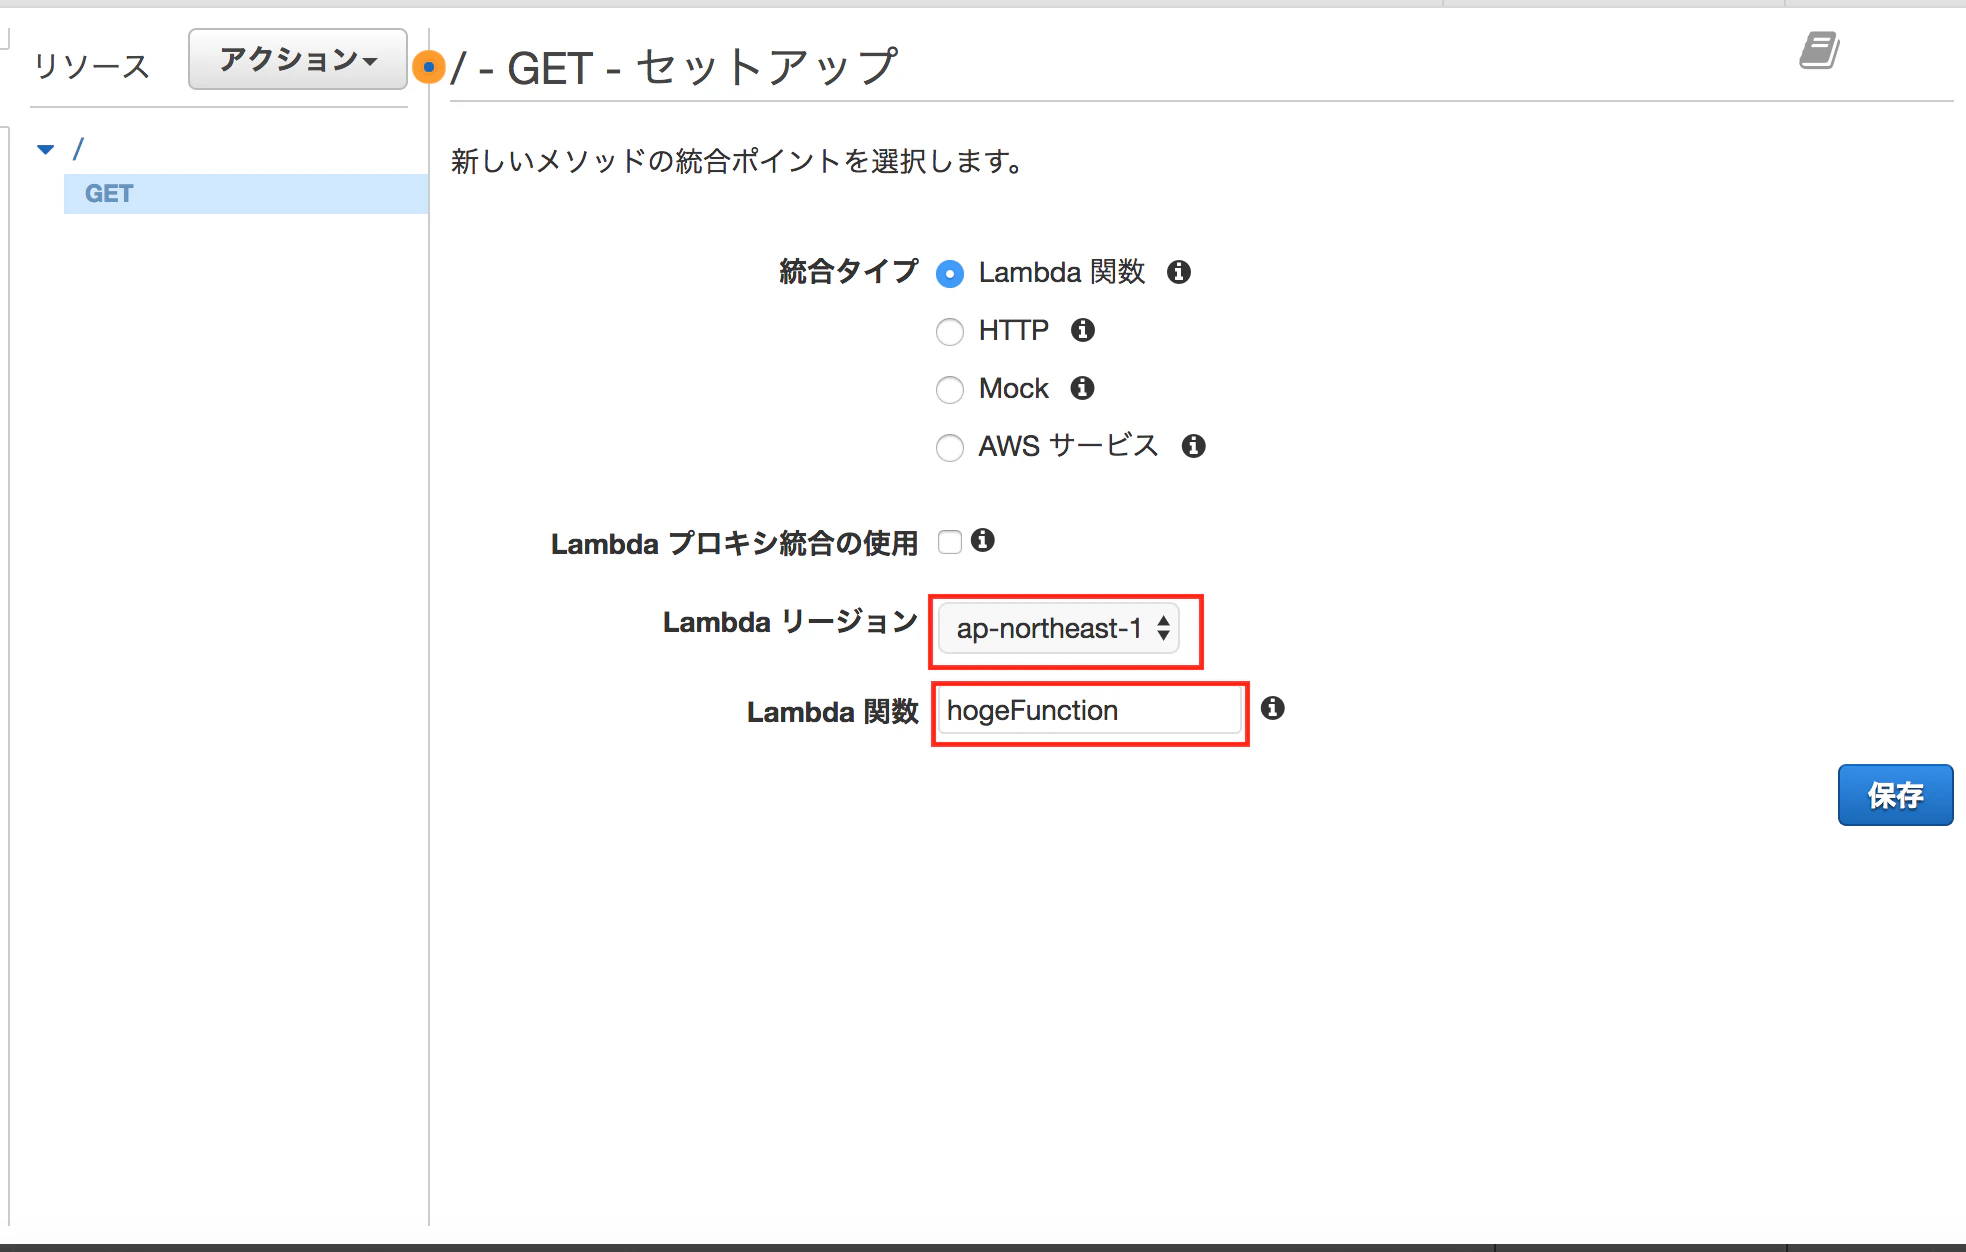This screenshot has height=1252, width=1966.
Task: Select the / root resource
Action: 78,149
